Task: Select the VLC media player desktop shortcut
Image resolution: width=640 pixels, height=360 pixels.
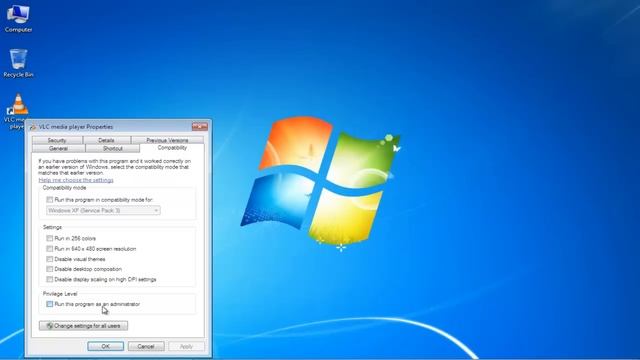Action: [18, 111]
